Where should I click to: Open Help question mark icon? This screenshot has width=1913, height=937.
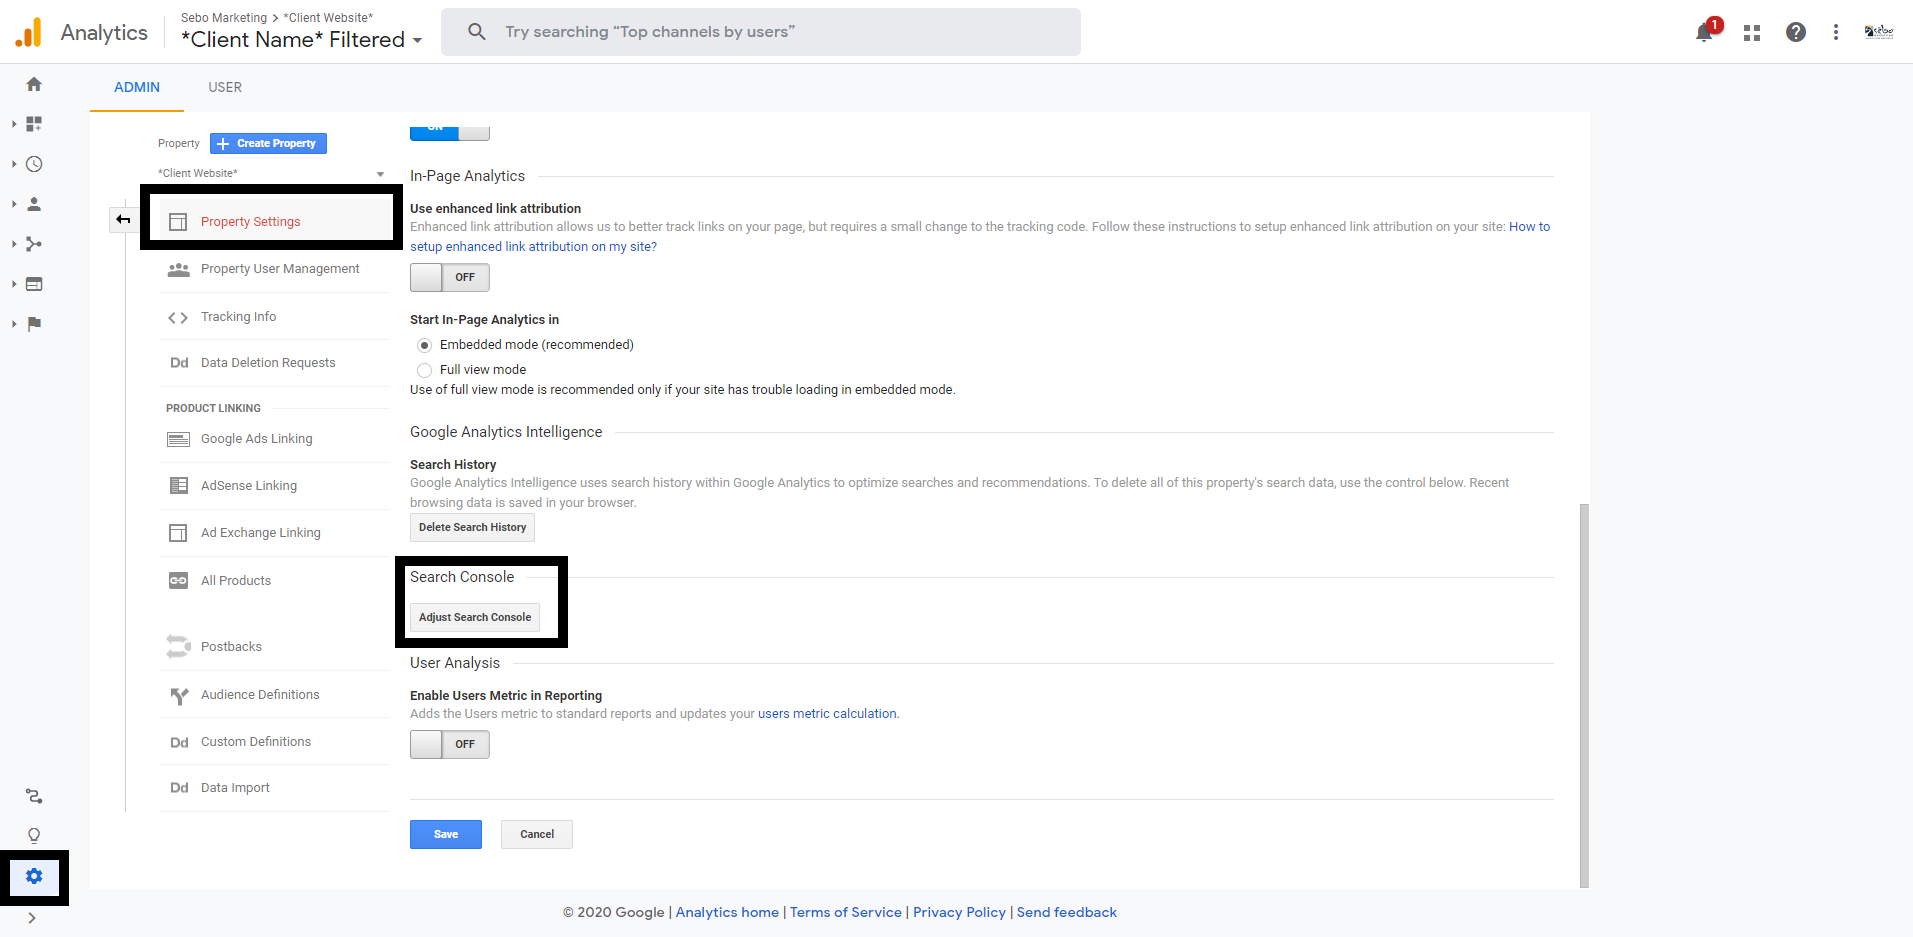pyautogui.click(x=1796, y=32)
